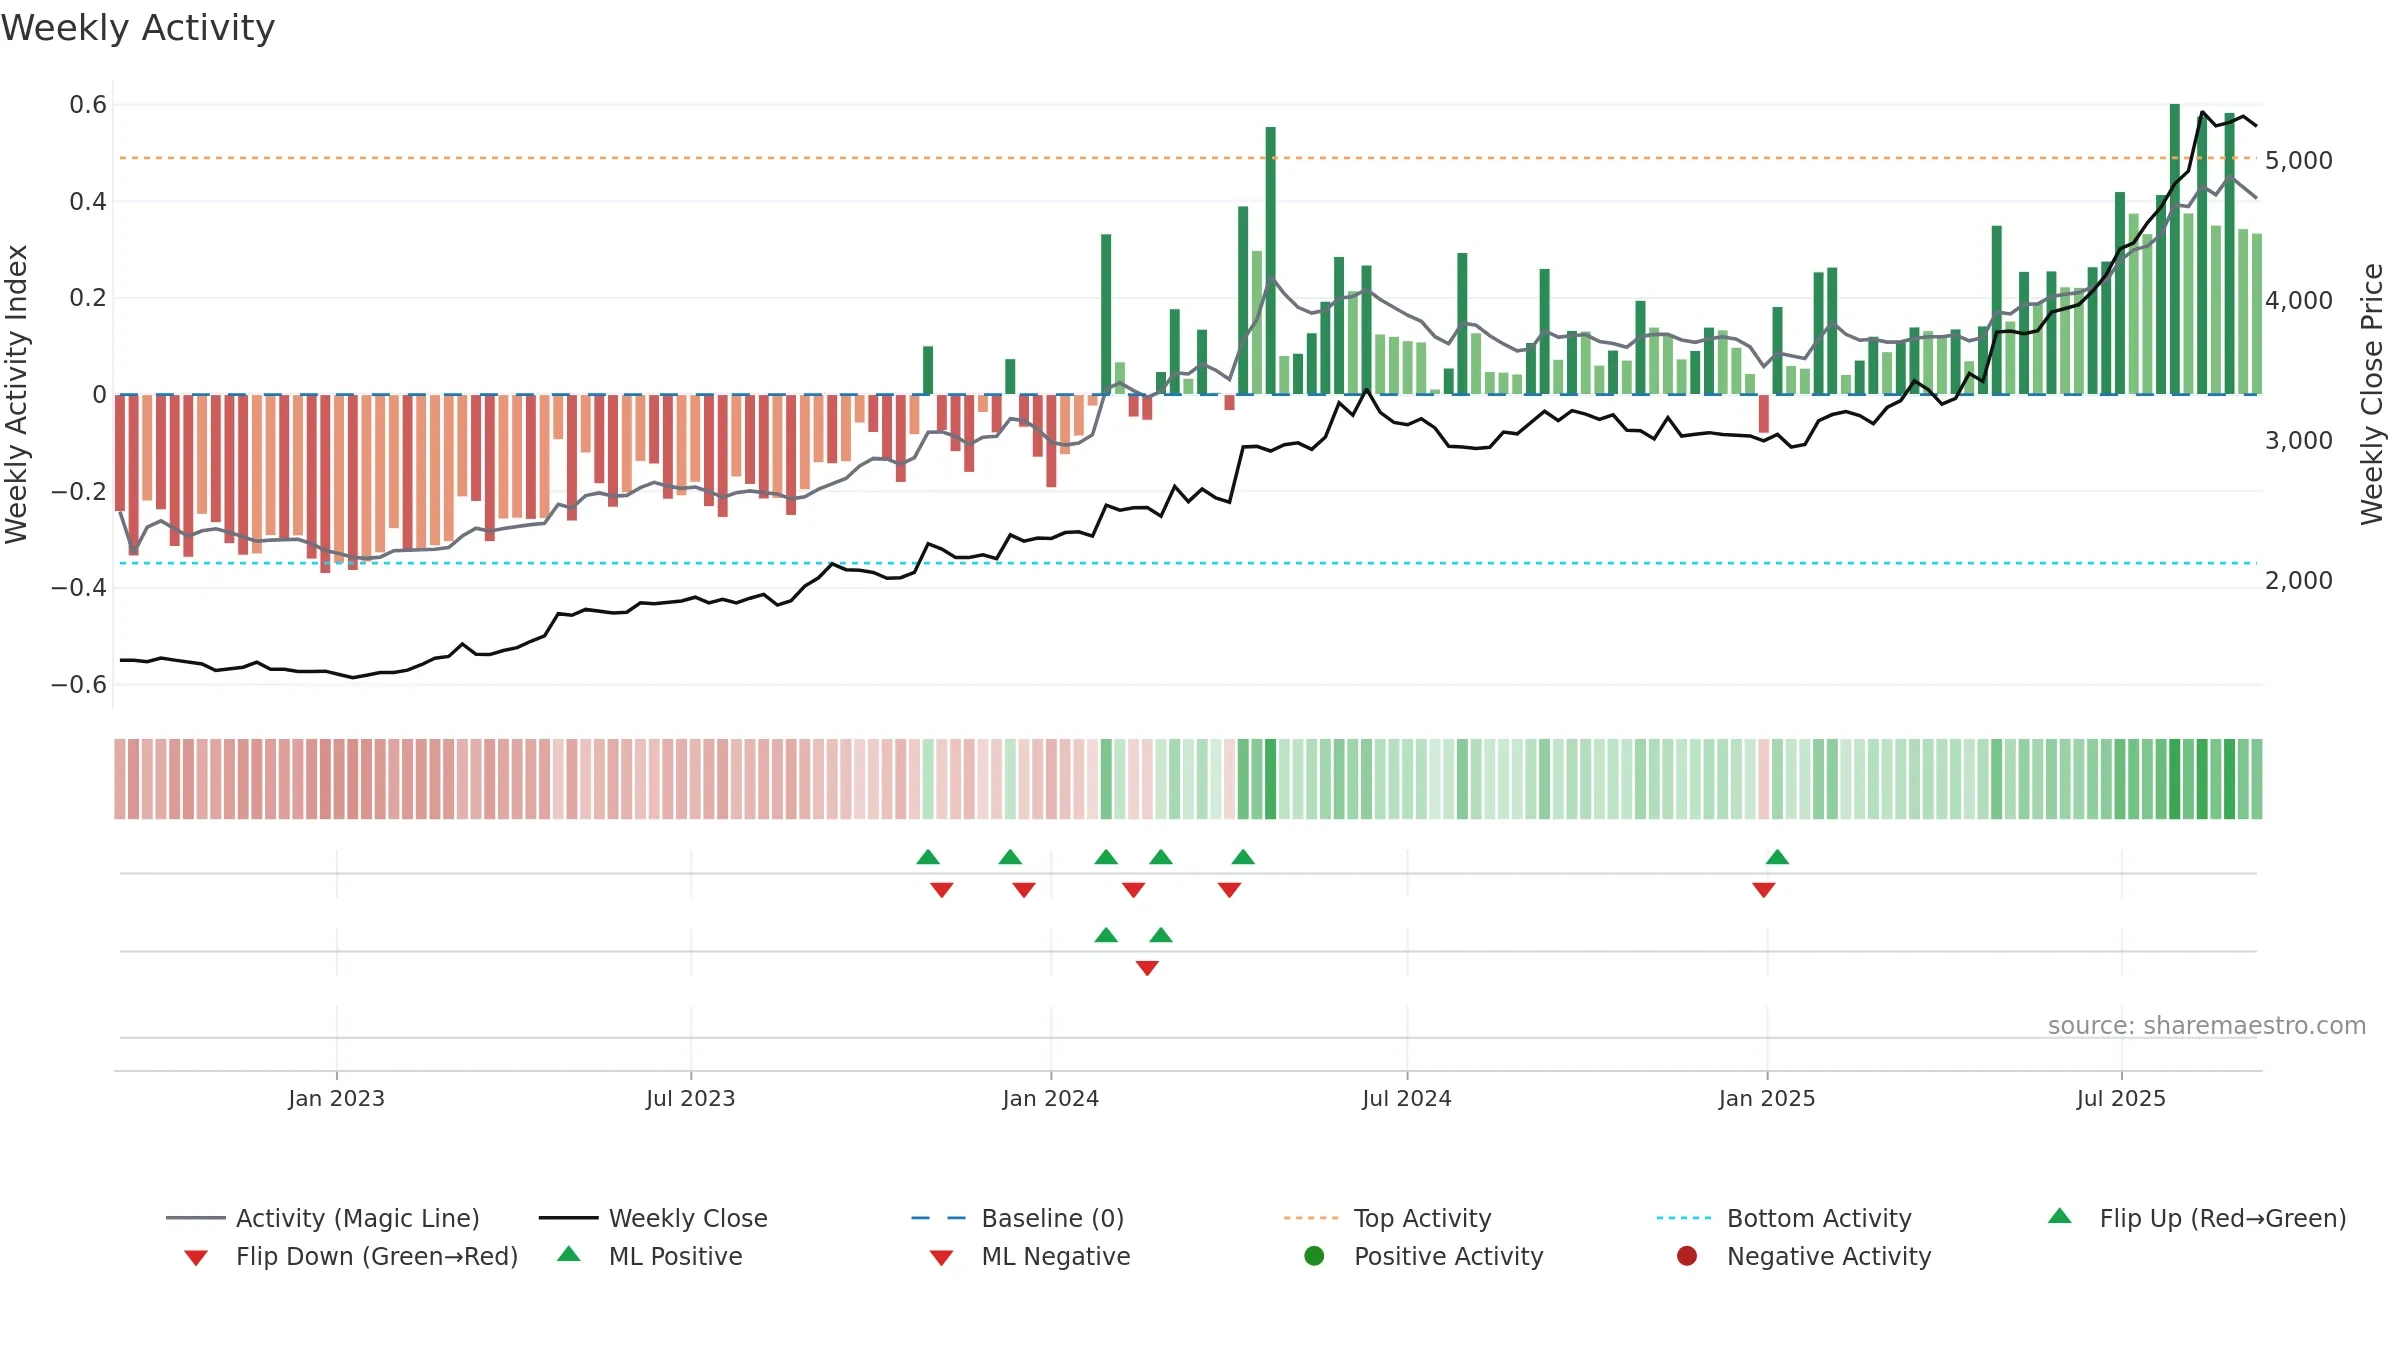This screenshot has height=1350, width=2400.
Task: Click the Weekly Close Price axis title
Action: coord(2372,394)
